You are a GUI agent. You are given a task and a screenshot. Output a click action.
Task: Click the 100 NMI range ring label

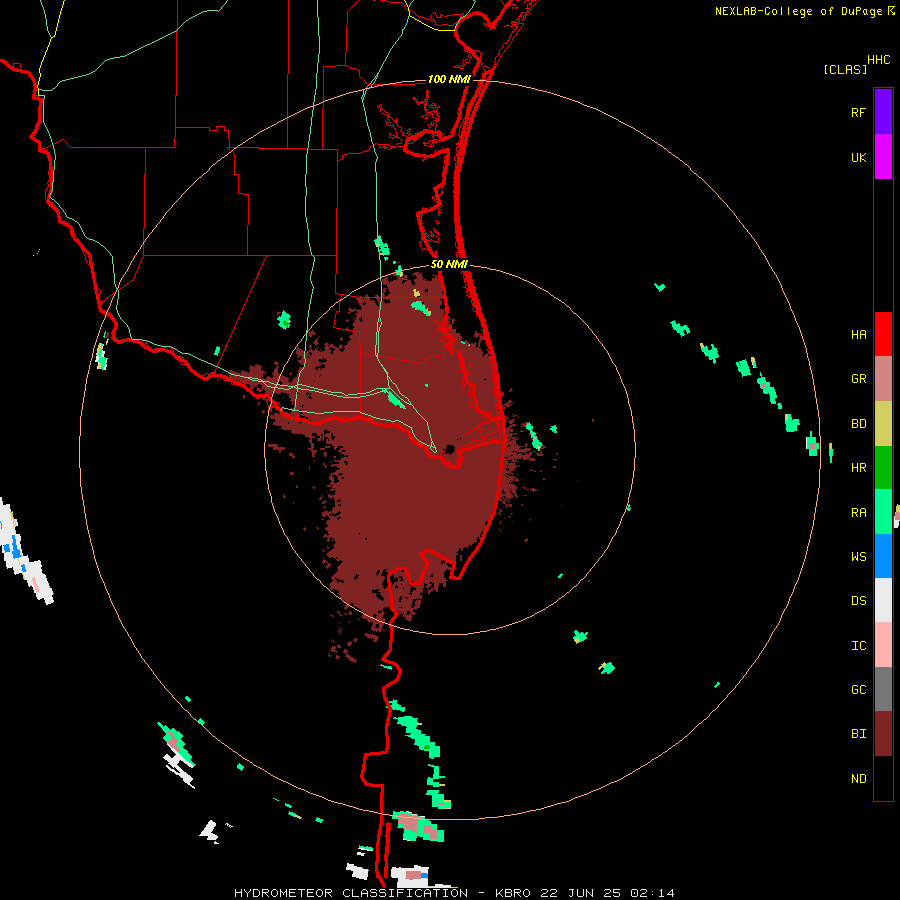pyautogui.click(x=449, y=79)
